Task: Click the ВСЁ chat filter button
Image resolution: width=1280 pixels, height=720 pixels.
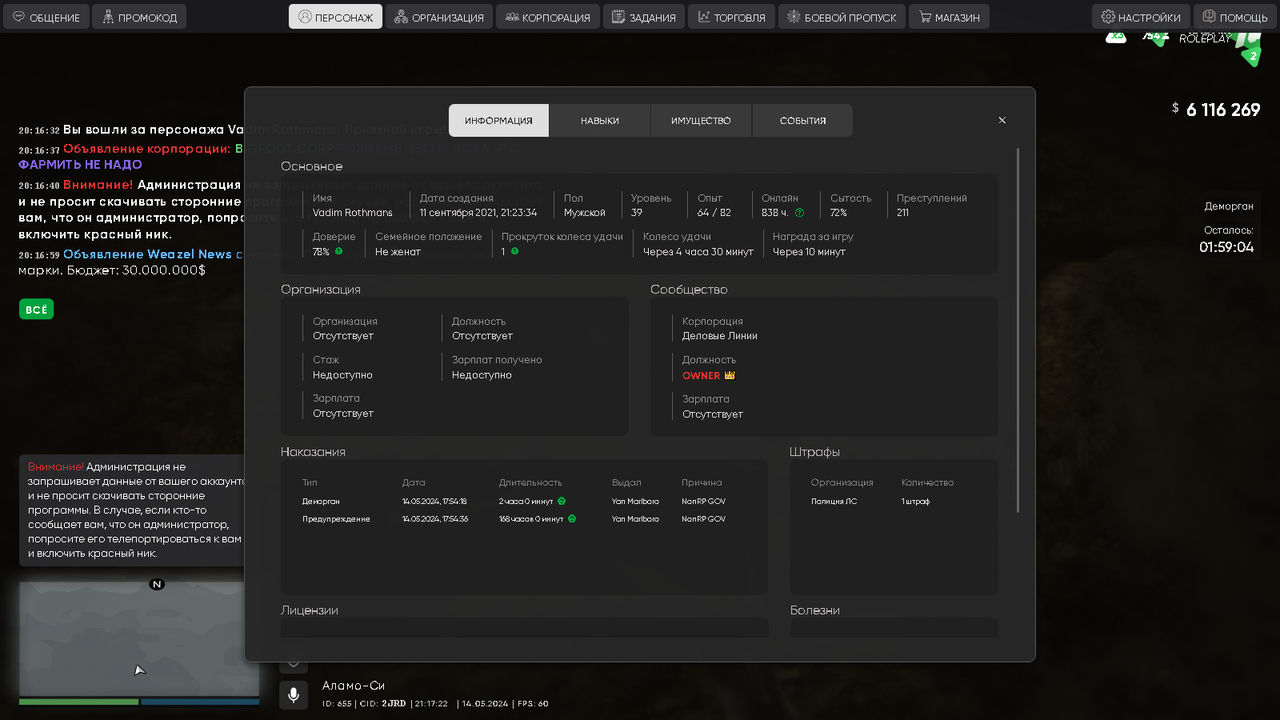Action: 36,310
